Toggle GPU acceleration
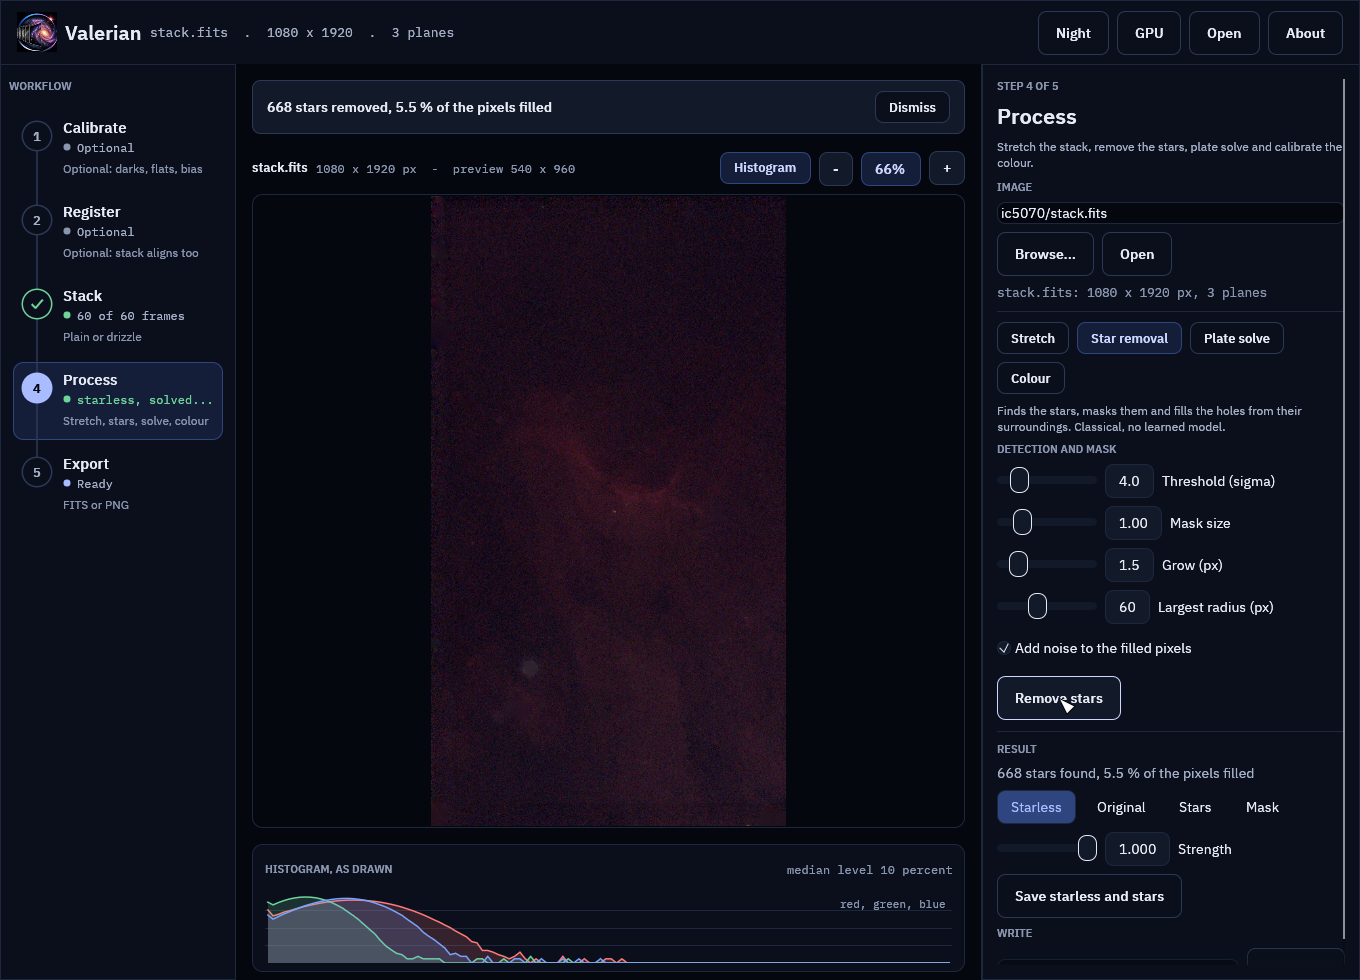This screenshot has height=980, width=1360. [x=1149, y=33]
